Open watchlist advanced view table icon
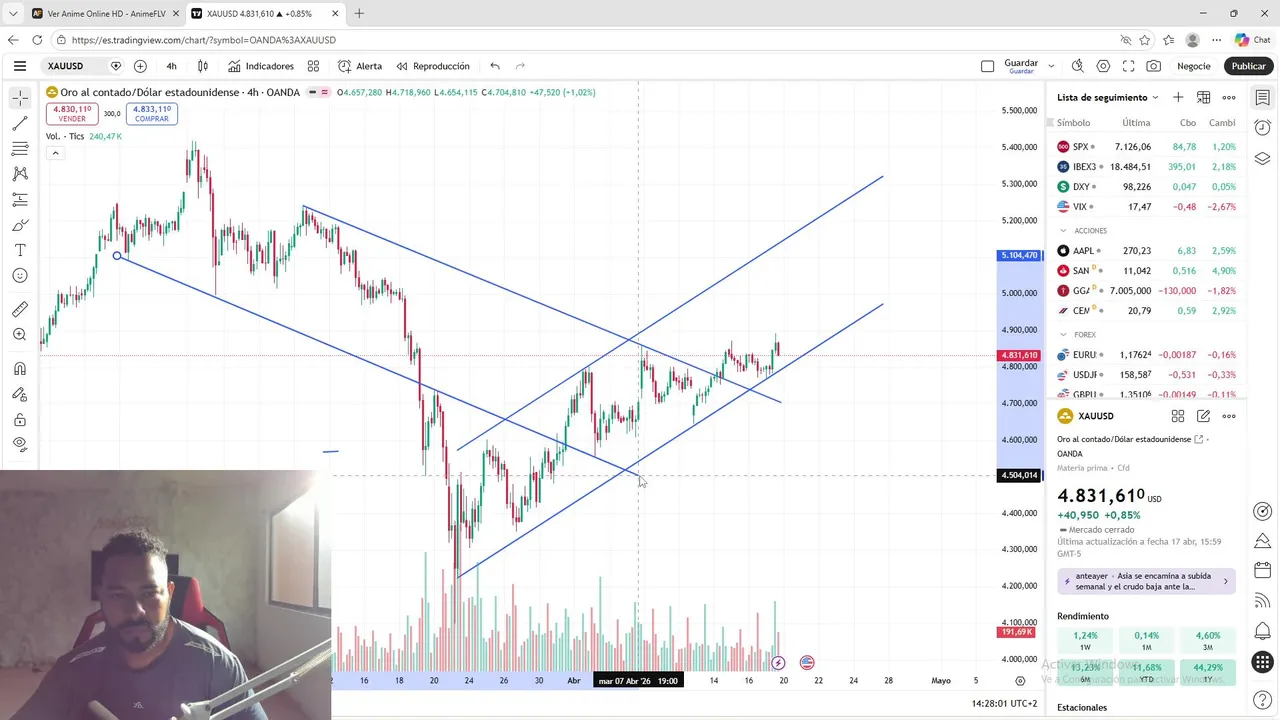1280x720 pixels. [x=1203, y=97]
